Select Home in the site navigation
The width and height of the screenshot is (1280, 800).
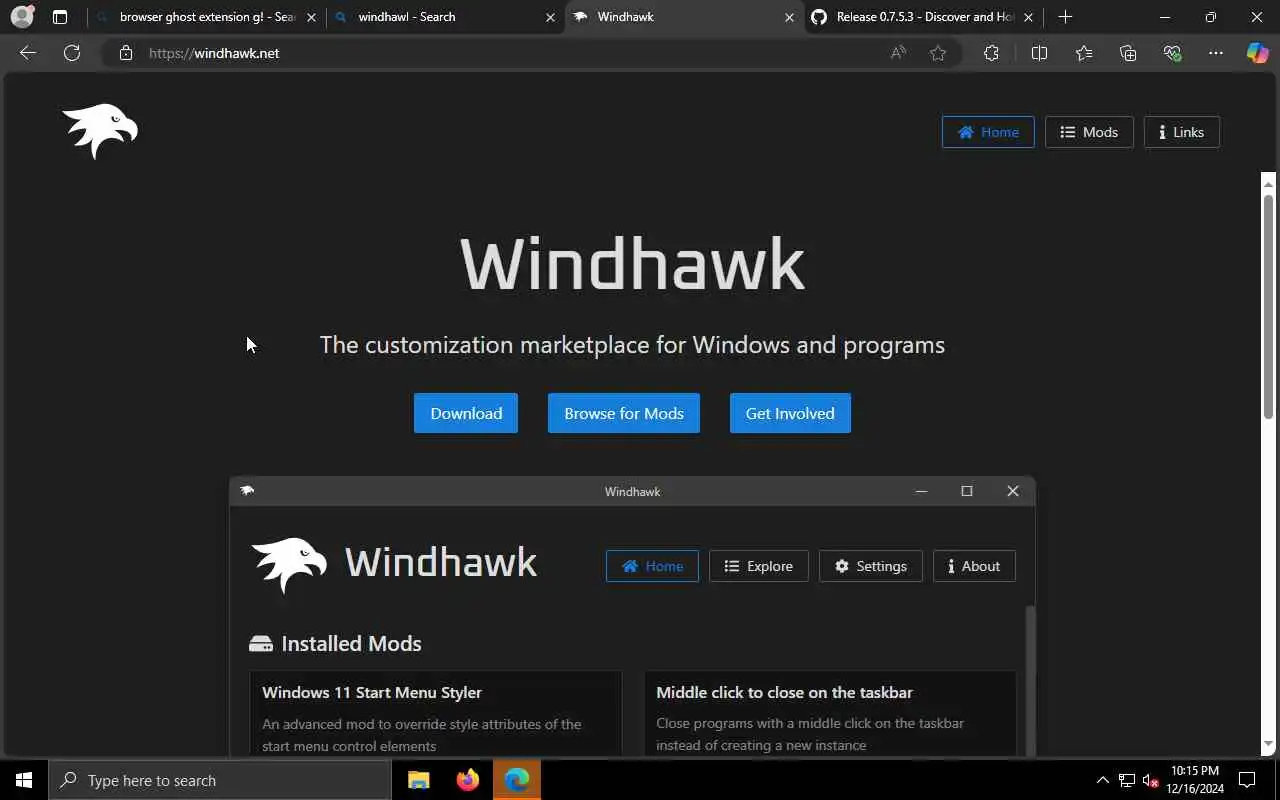click(988, 132)
